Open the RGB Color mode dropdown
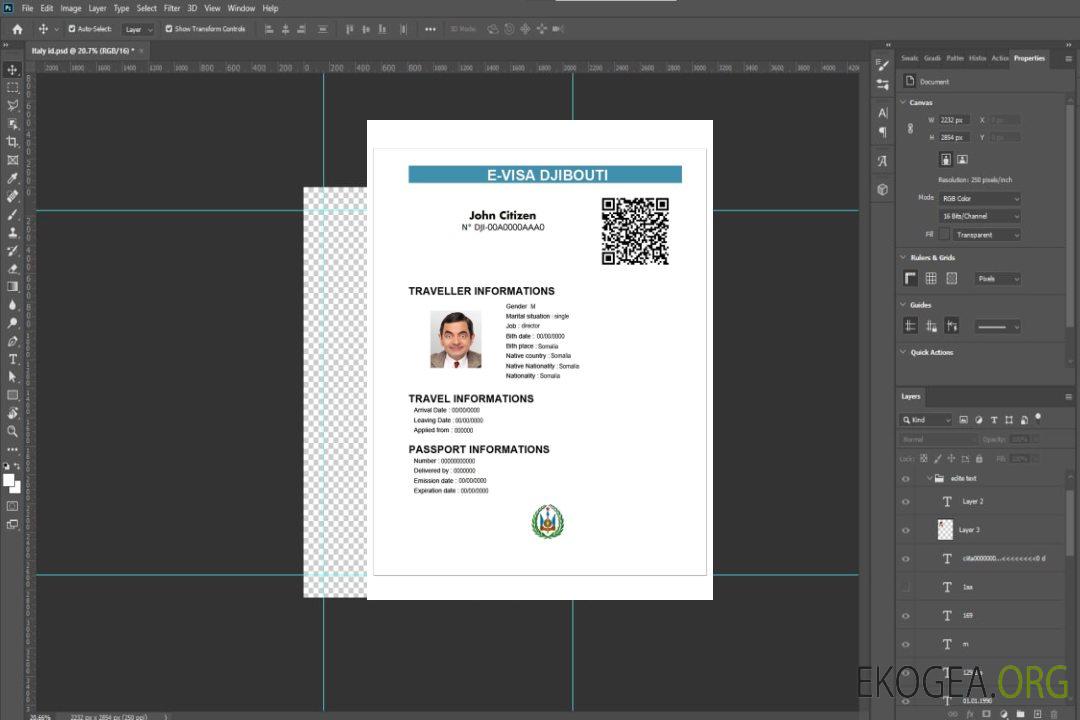The height and width of the screenshot is (720, 1080). coord(979,198)
